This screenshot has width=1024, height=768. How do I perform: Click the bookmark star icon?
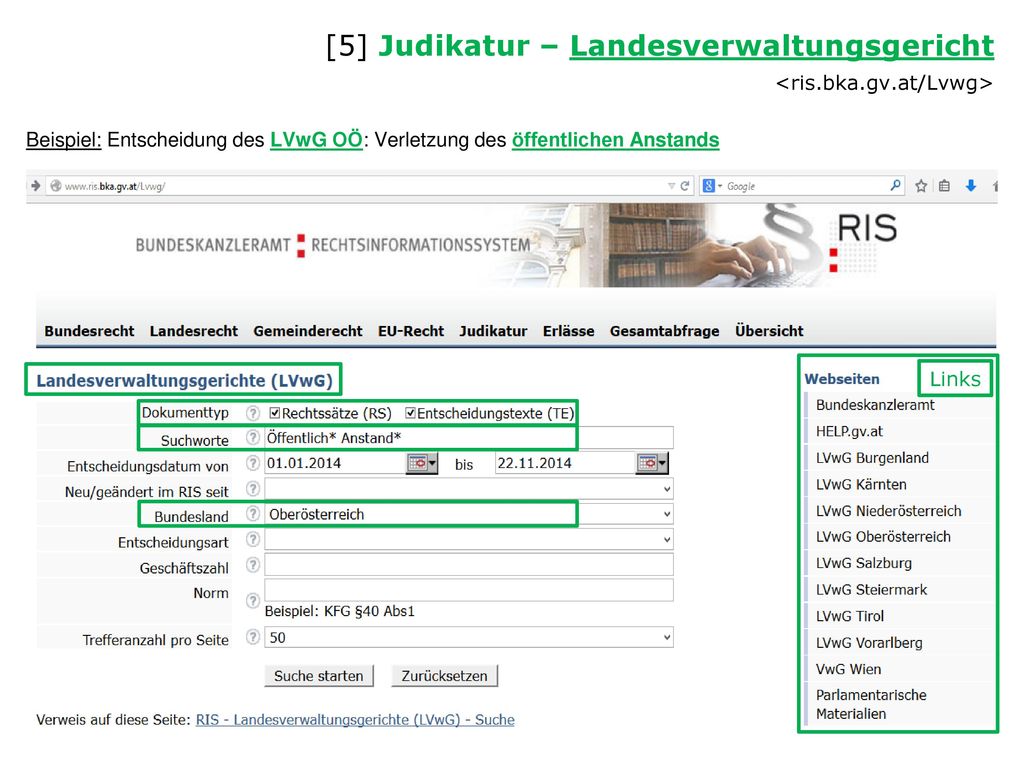coord(921,186)
